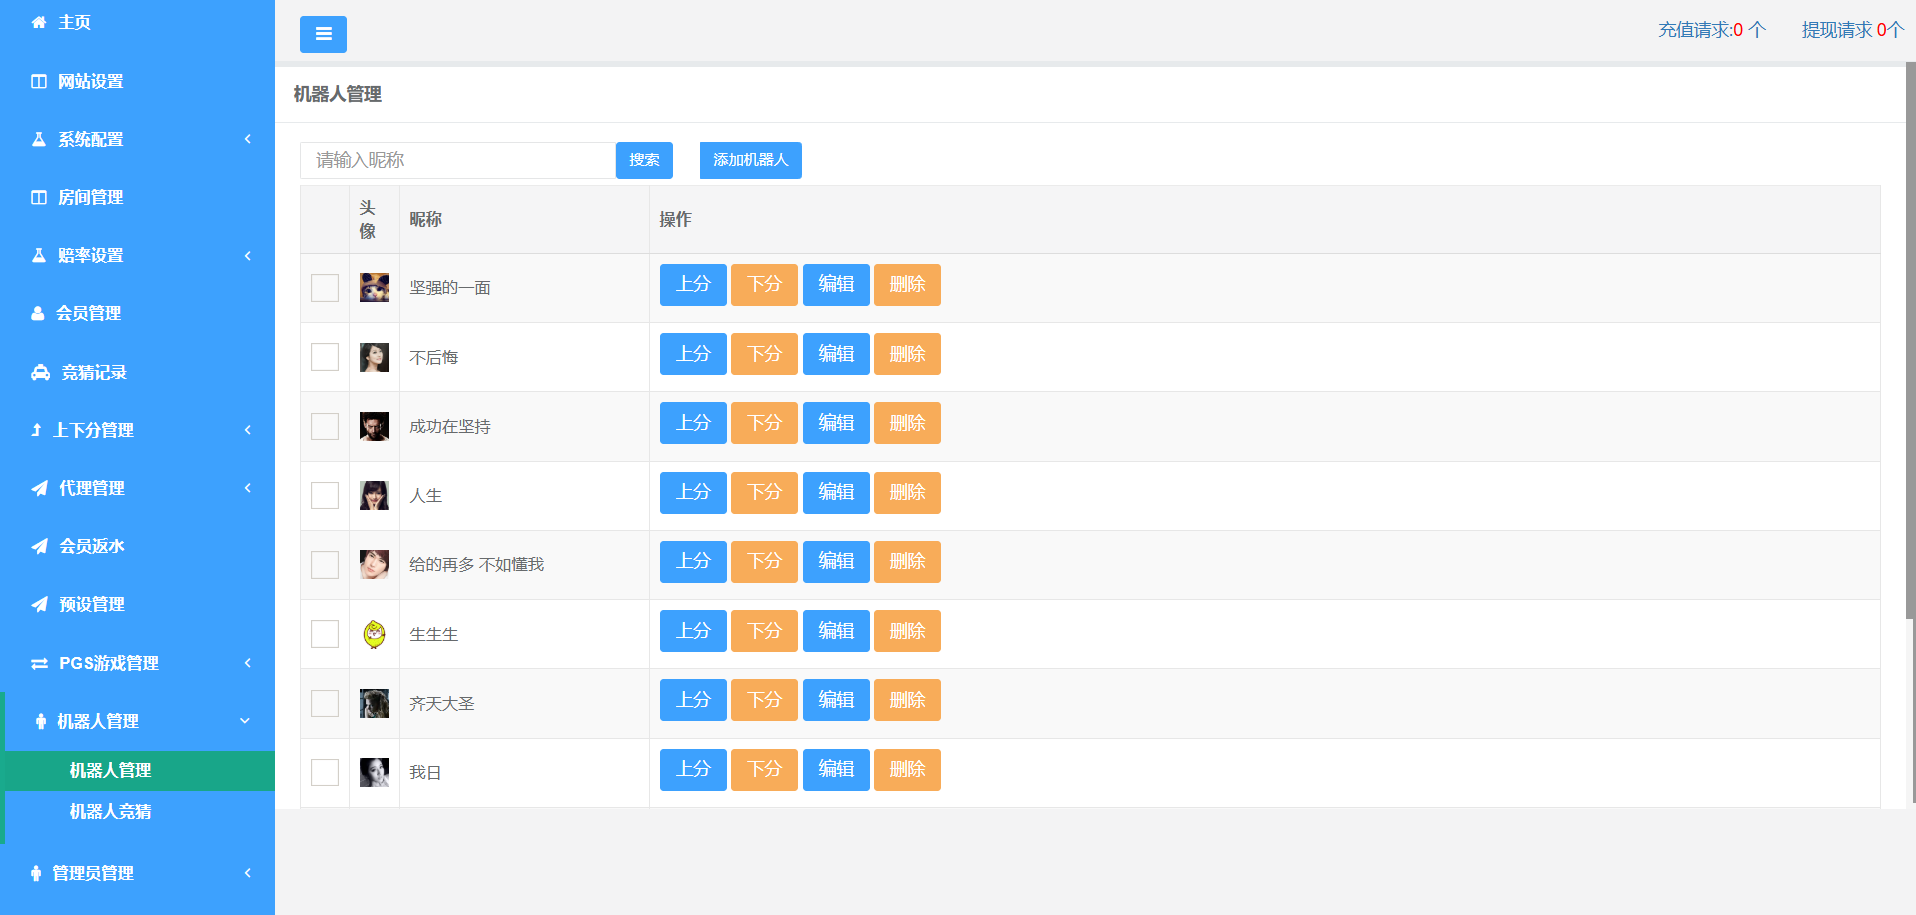Click 上分 for 坚强的一面
Viewport: 1916px width, 915px height.
693,284
